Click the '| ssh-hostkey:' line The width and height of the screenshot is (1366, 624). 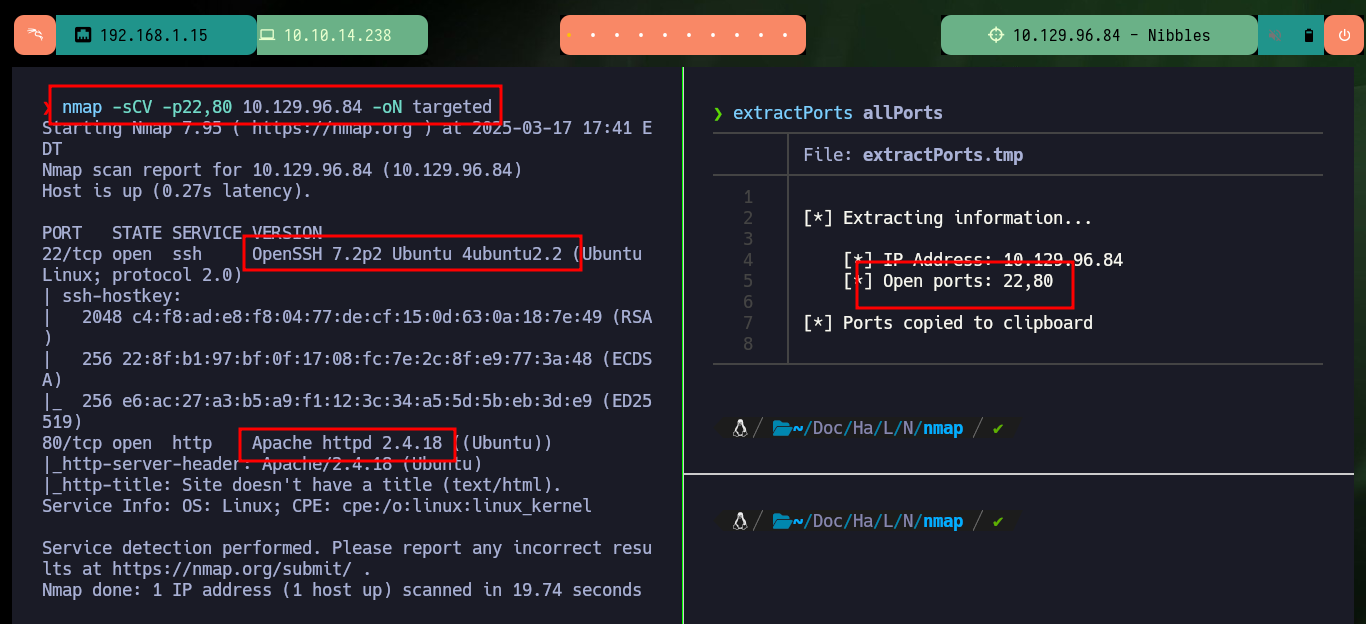click(x=112, y=296)
